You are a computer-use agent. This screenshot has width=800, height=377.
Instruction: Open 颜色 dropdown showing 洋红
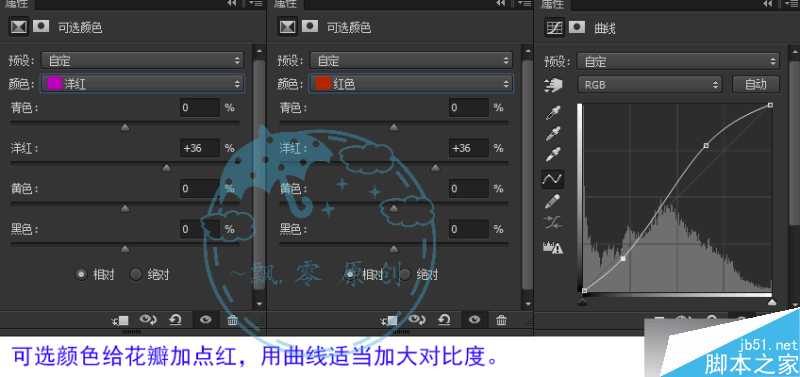click(x=143, y=84)
